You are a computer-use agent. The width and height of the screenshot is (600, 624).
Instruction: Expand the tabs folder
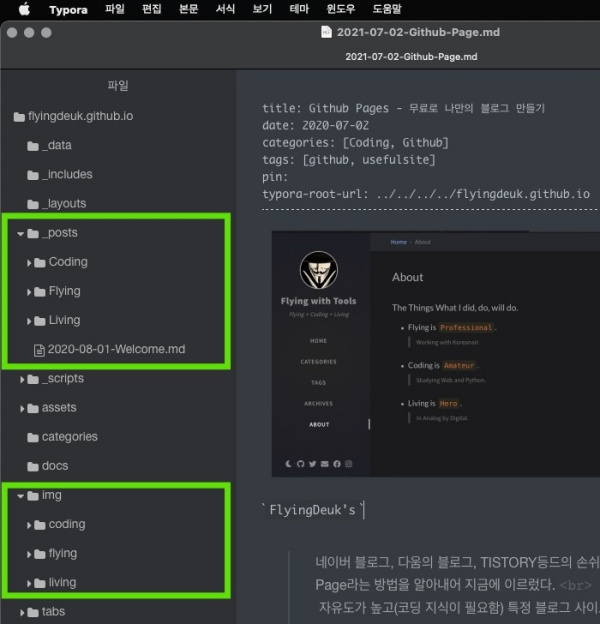click(x=22, y=612)
